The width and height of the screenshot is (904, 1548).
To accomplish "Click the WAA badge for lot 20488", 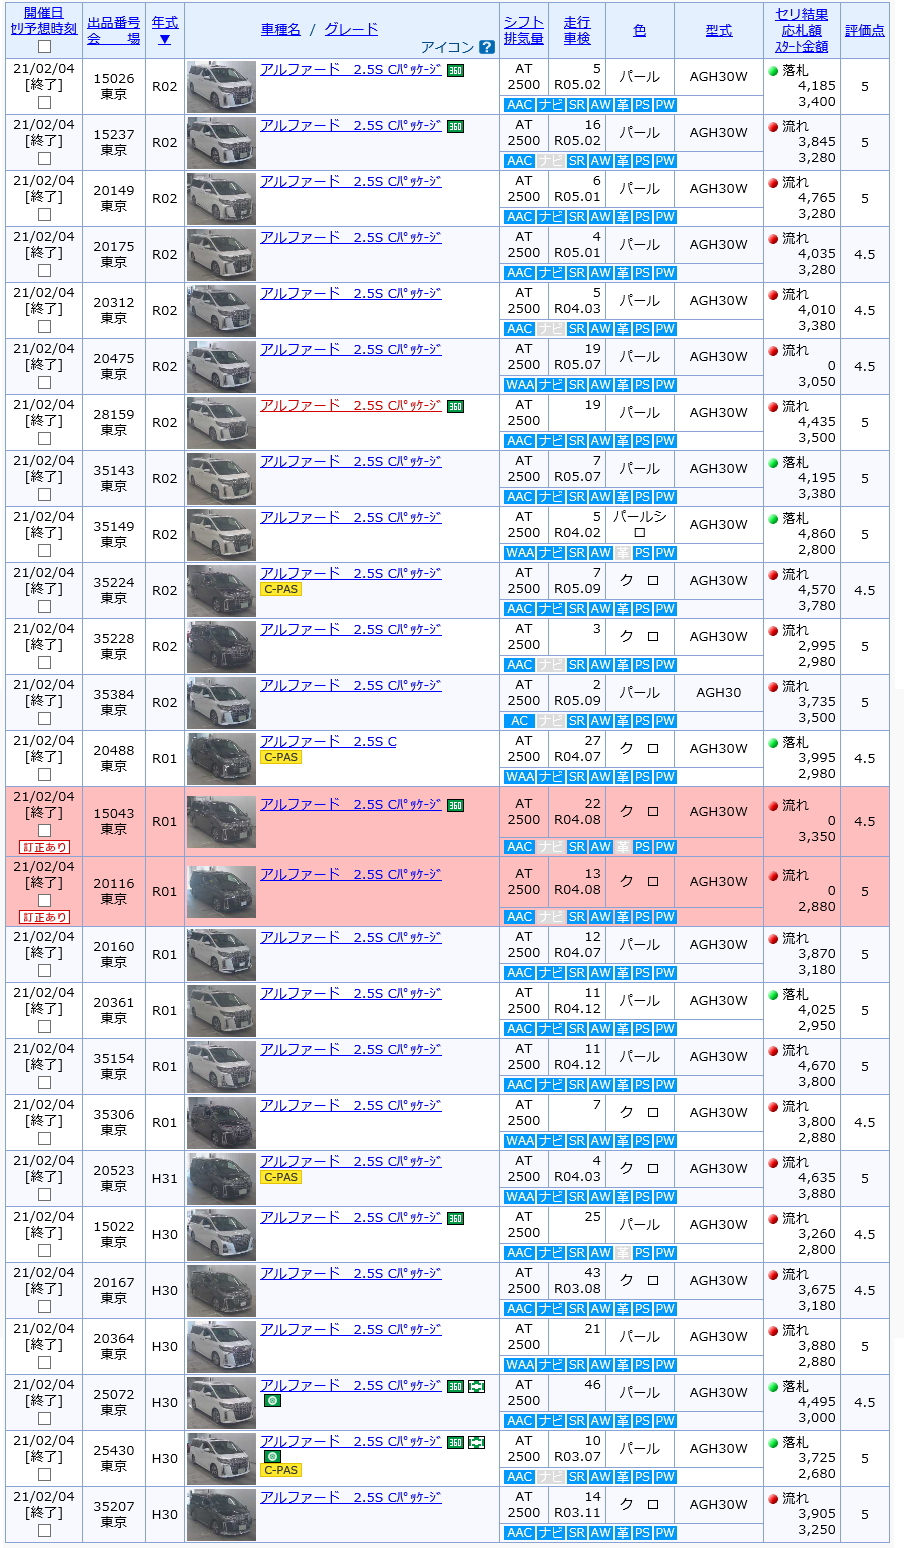I will click(520, 777).
